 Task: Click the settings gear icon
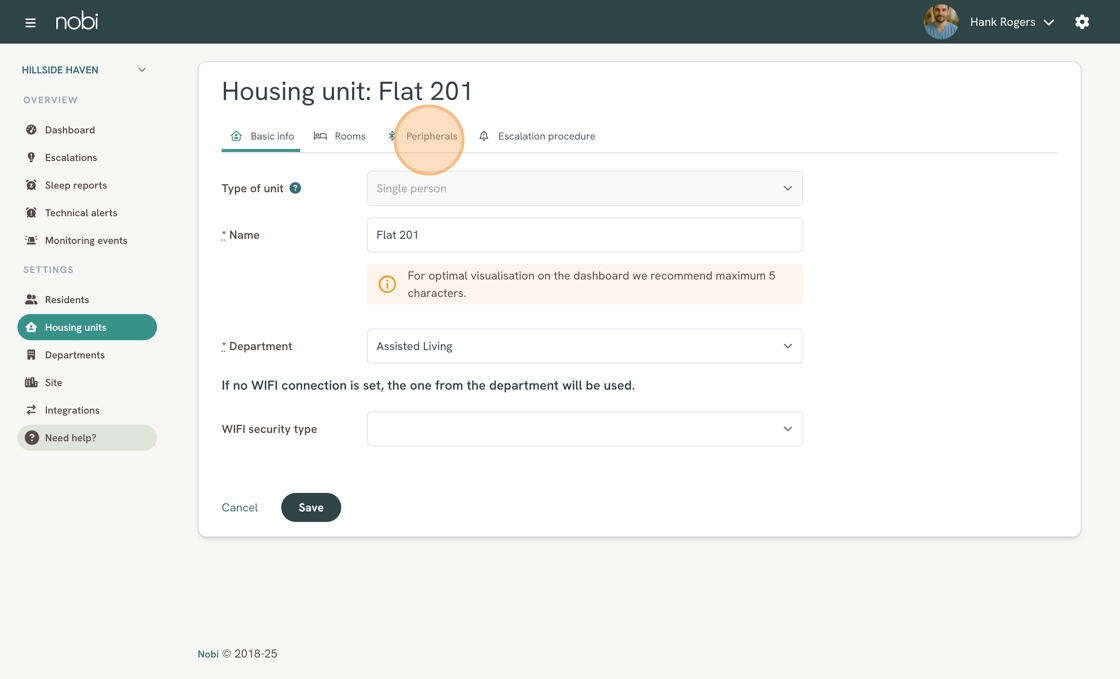click(1082, 22)
